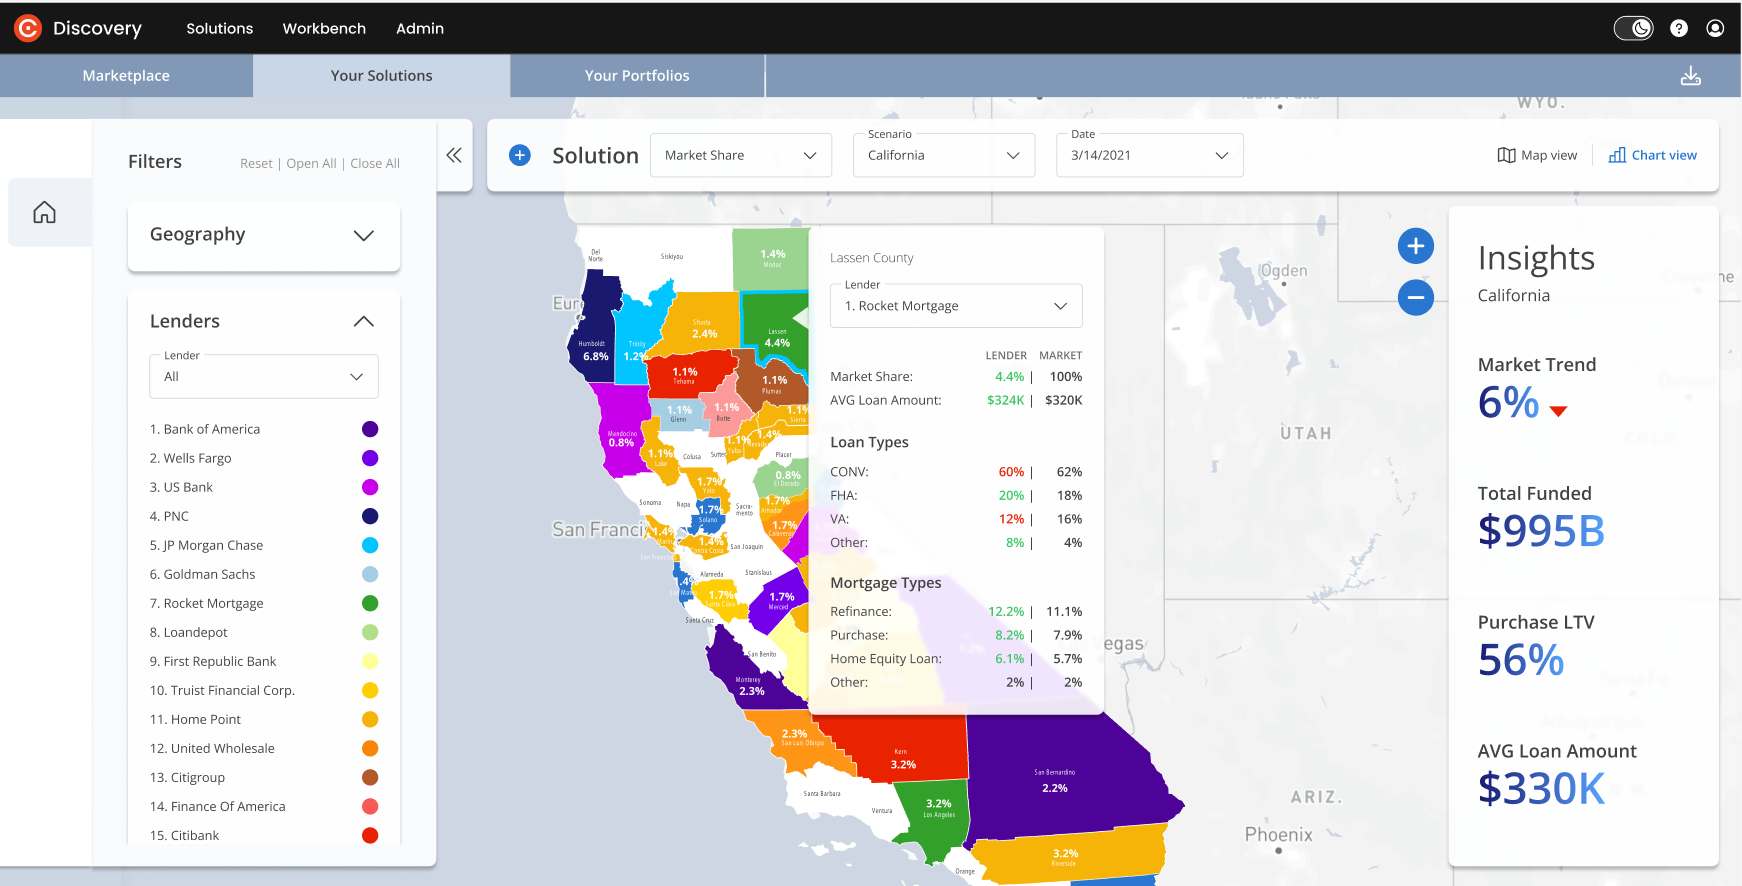The height and width of the screenshot is (886, 1742).
Task: Click Modoc county 1.4% on map
Action: (x=772, y=258)
